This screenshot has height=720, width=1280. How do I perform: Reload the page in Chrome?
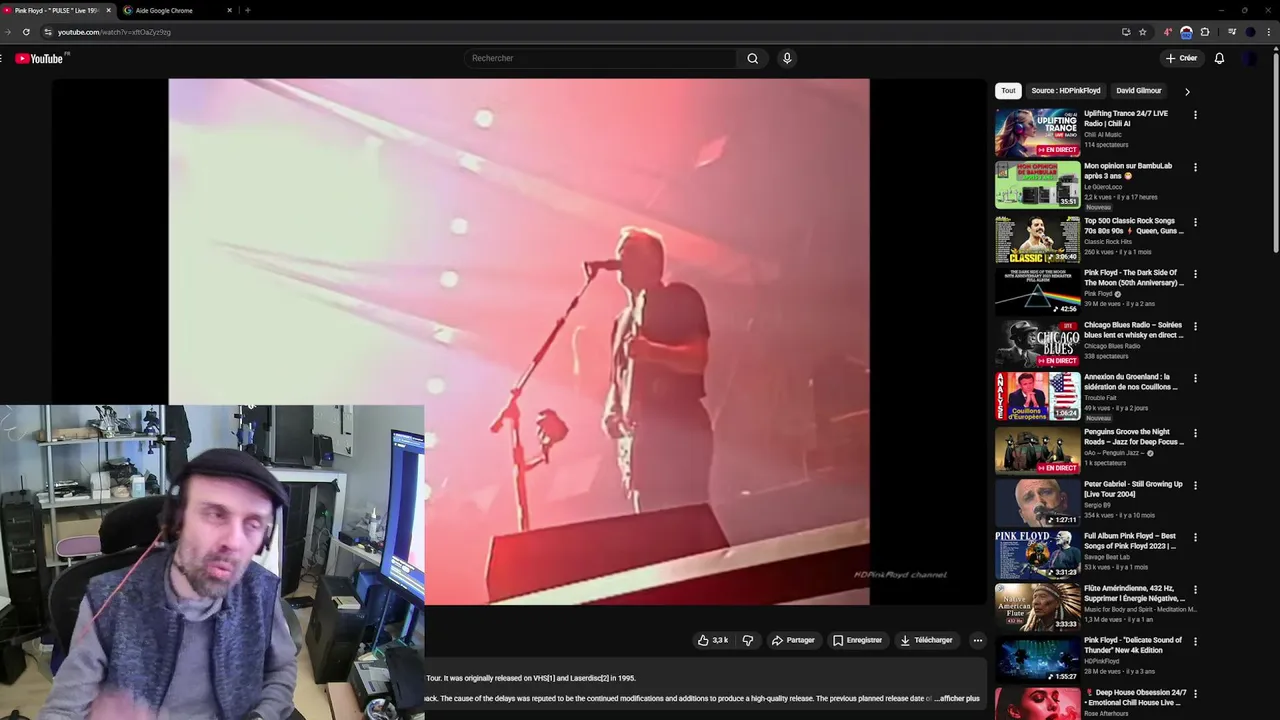pyautogui.click(x=26, y=32)
